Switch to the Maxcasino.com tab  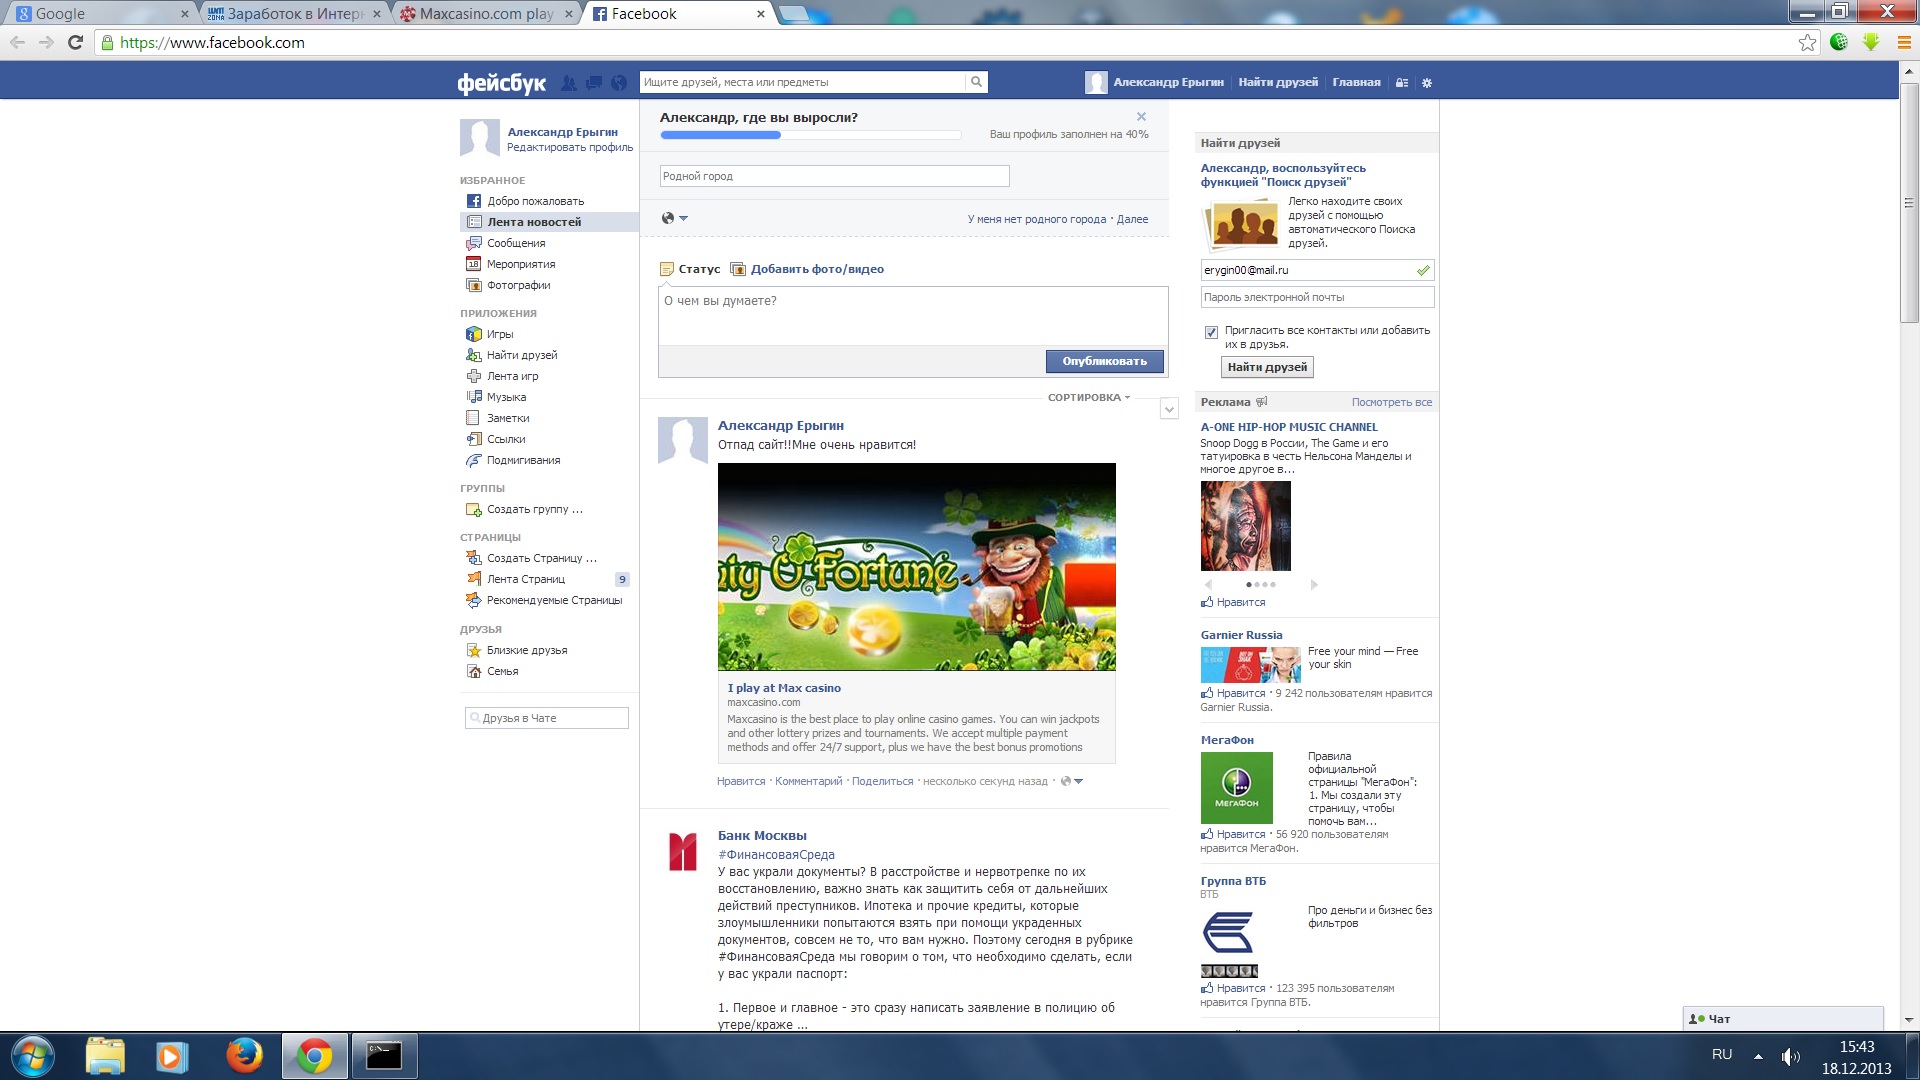[x=486, y=14]
